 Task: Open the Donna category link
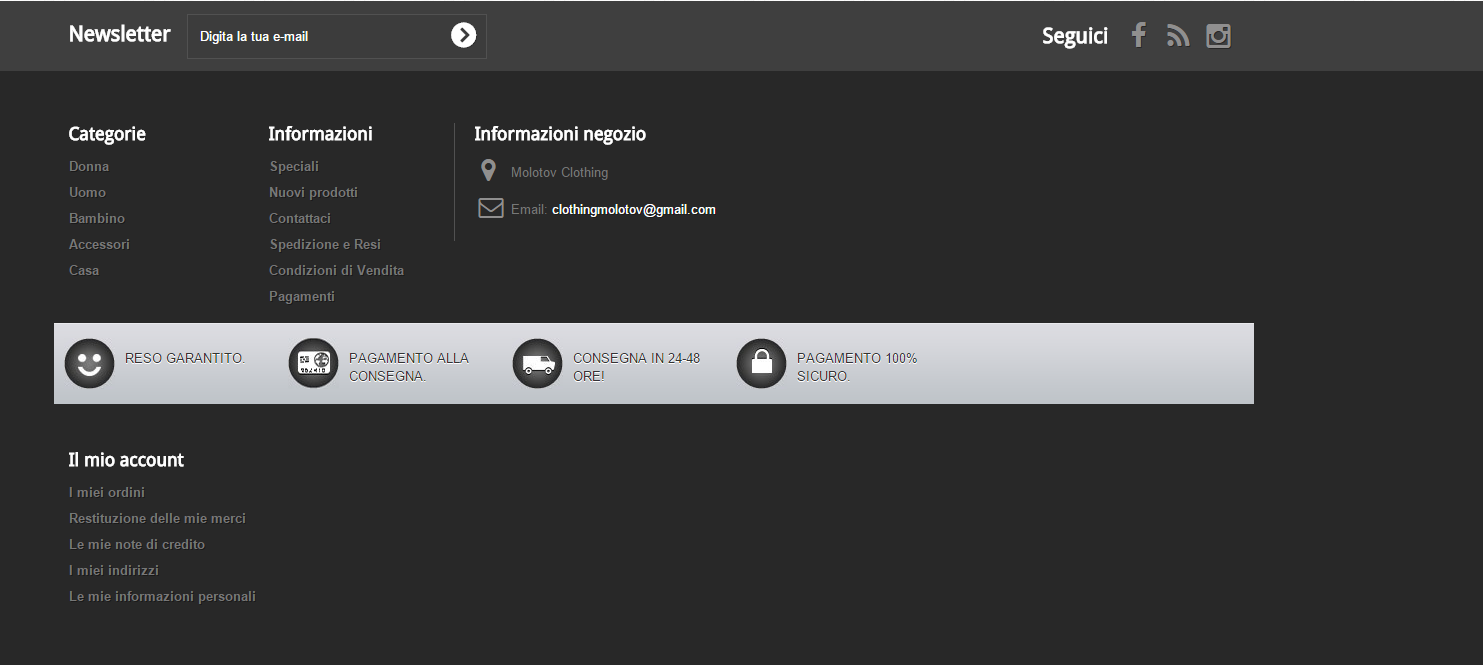pyautogui.click(x=89, y=166)
